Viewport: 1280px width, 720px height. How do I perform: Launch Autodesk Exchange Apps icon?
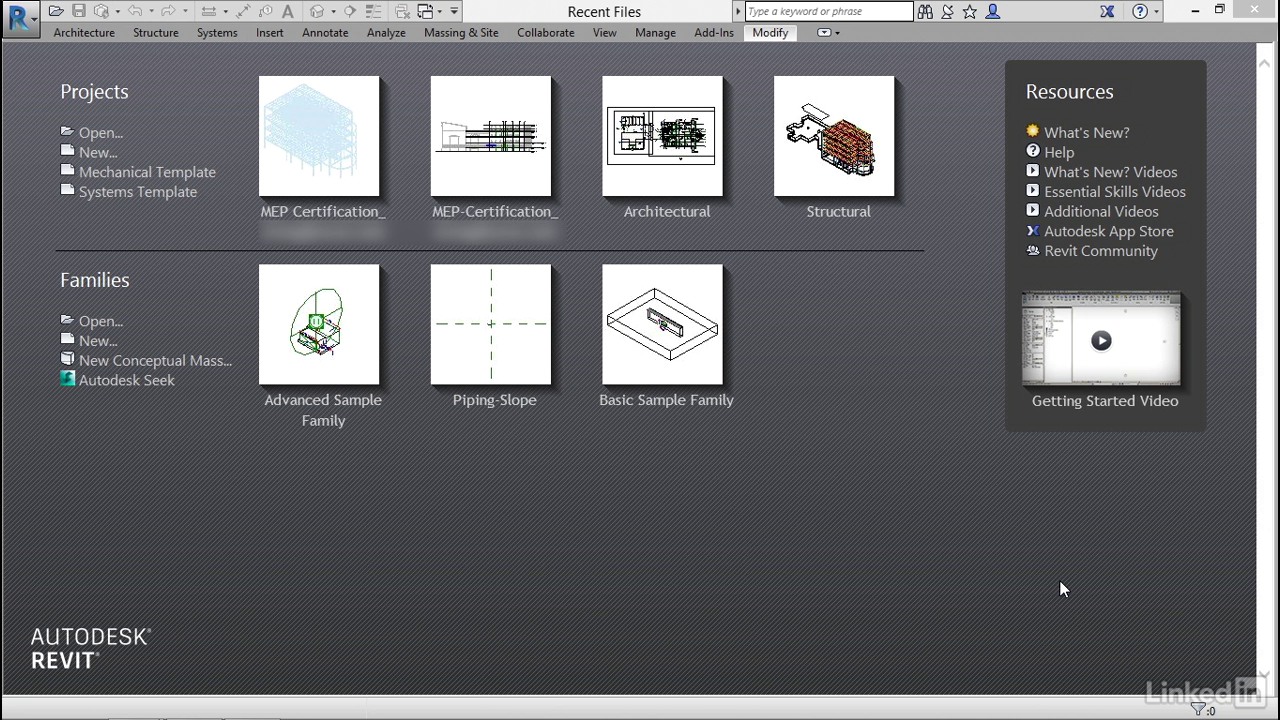(1107, 11)
